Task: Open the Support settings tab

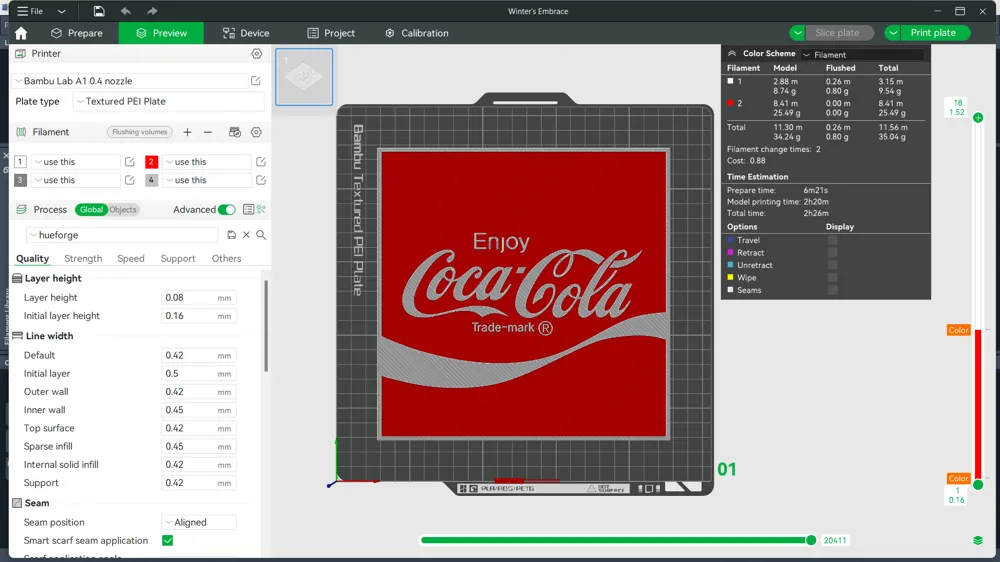Action: click(178, 258)
